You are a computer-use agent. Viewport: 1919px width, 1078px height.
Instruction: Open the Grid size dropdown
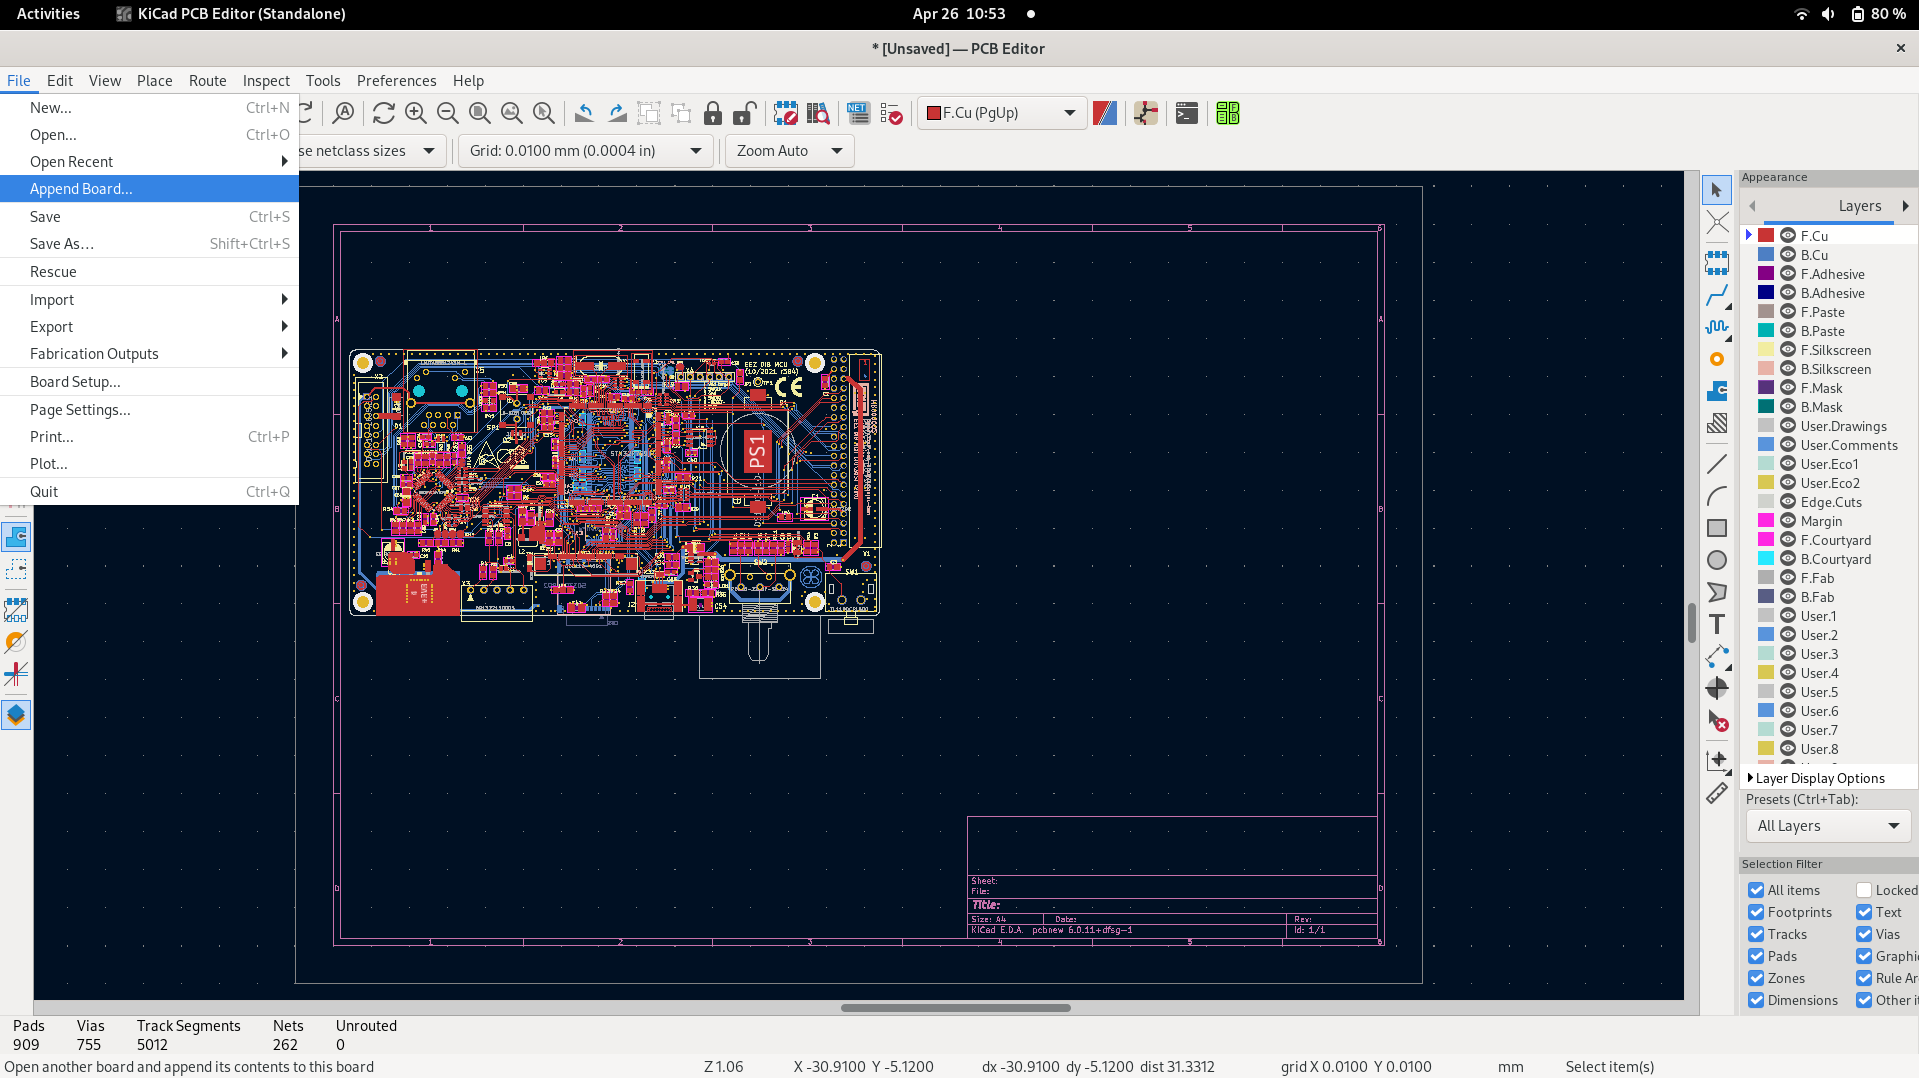[x=585, y=151]
